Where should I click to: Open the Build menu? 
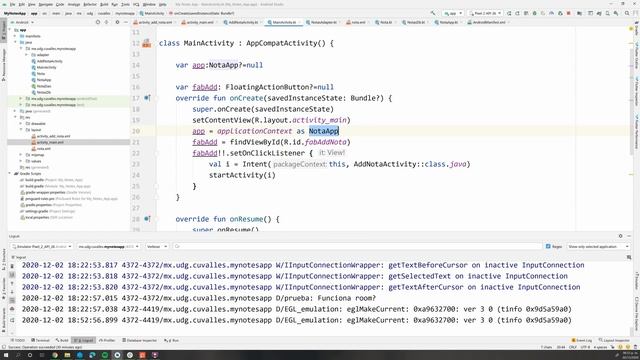pos(104,4)
